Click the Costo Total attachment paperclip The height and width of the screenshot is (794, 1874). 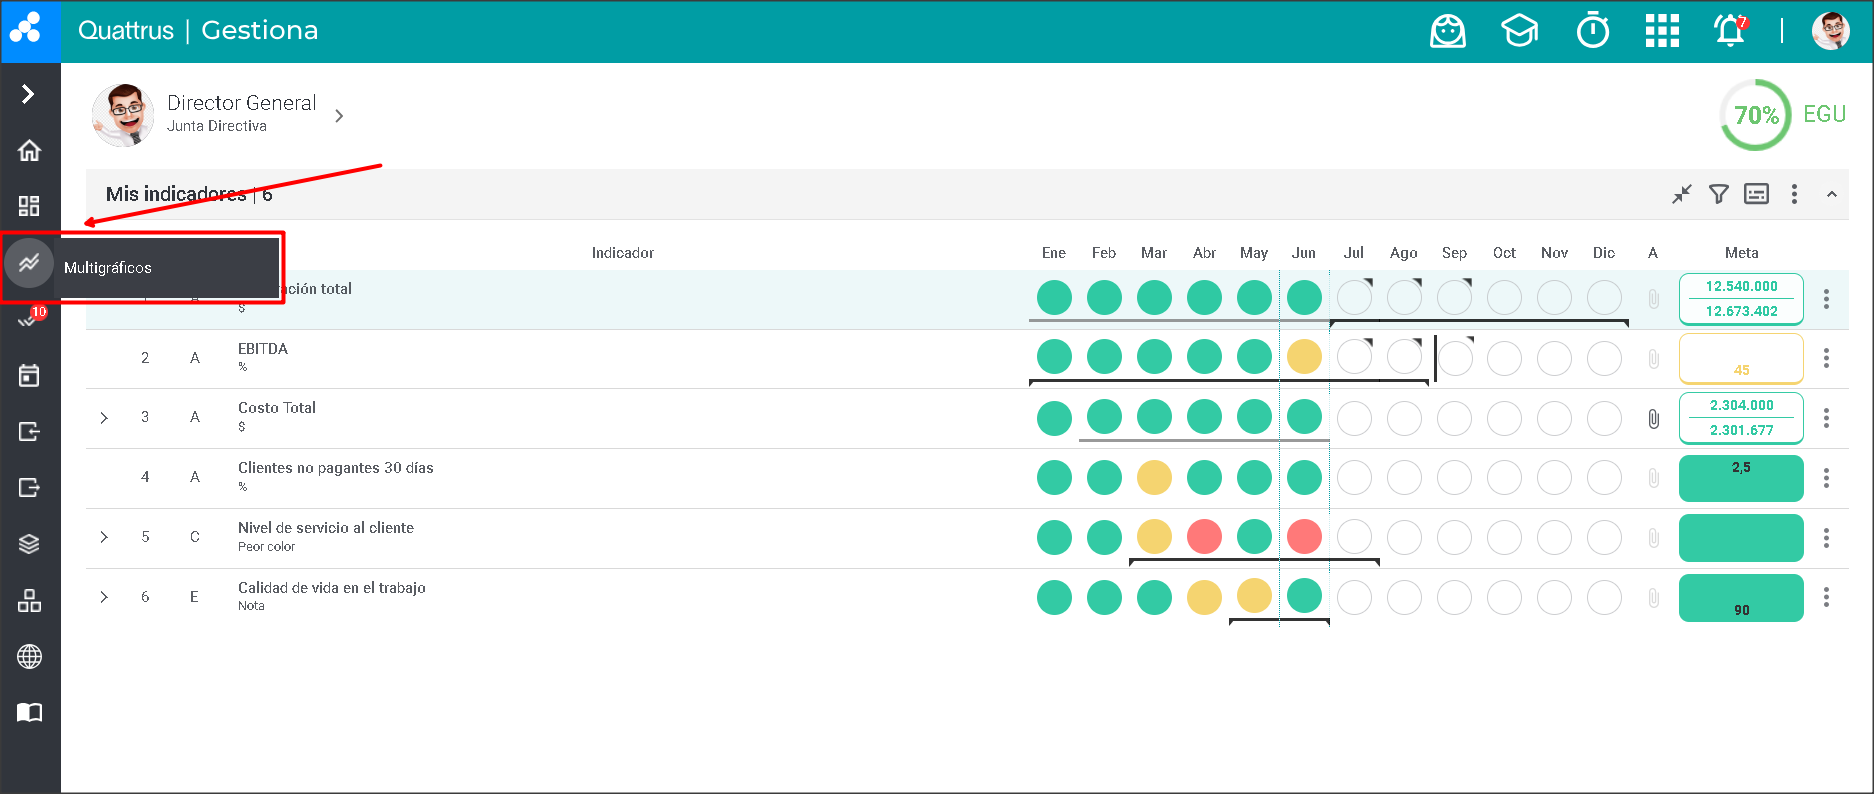(x=1654, y=419)
